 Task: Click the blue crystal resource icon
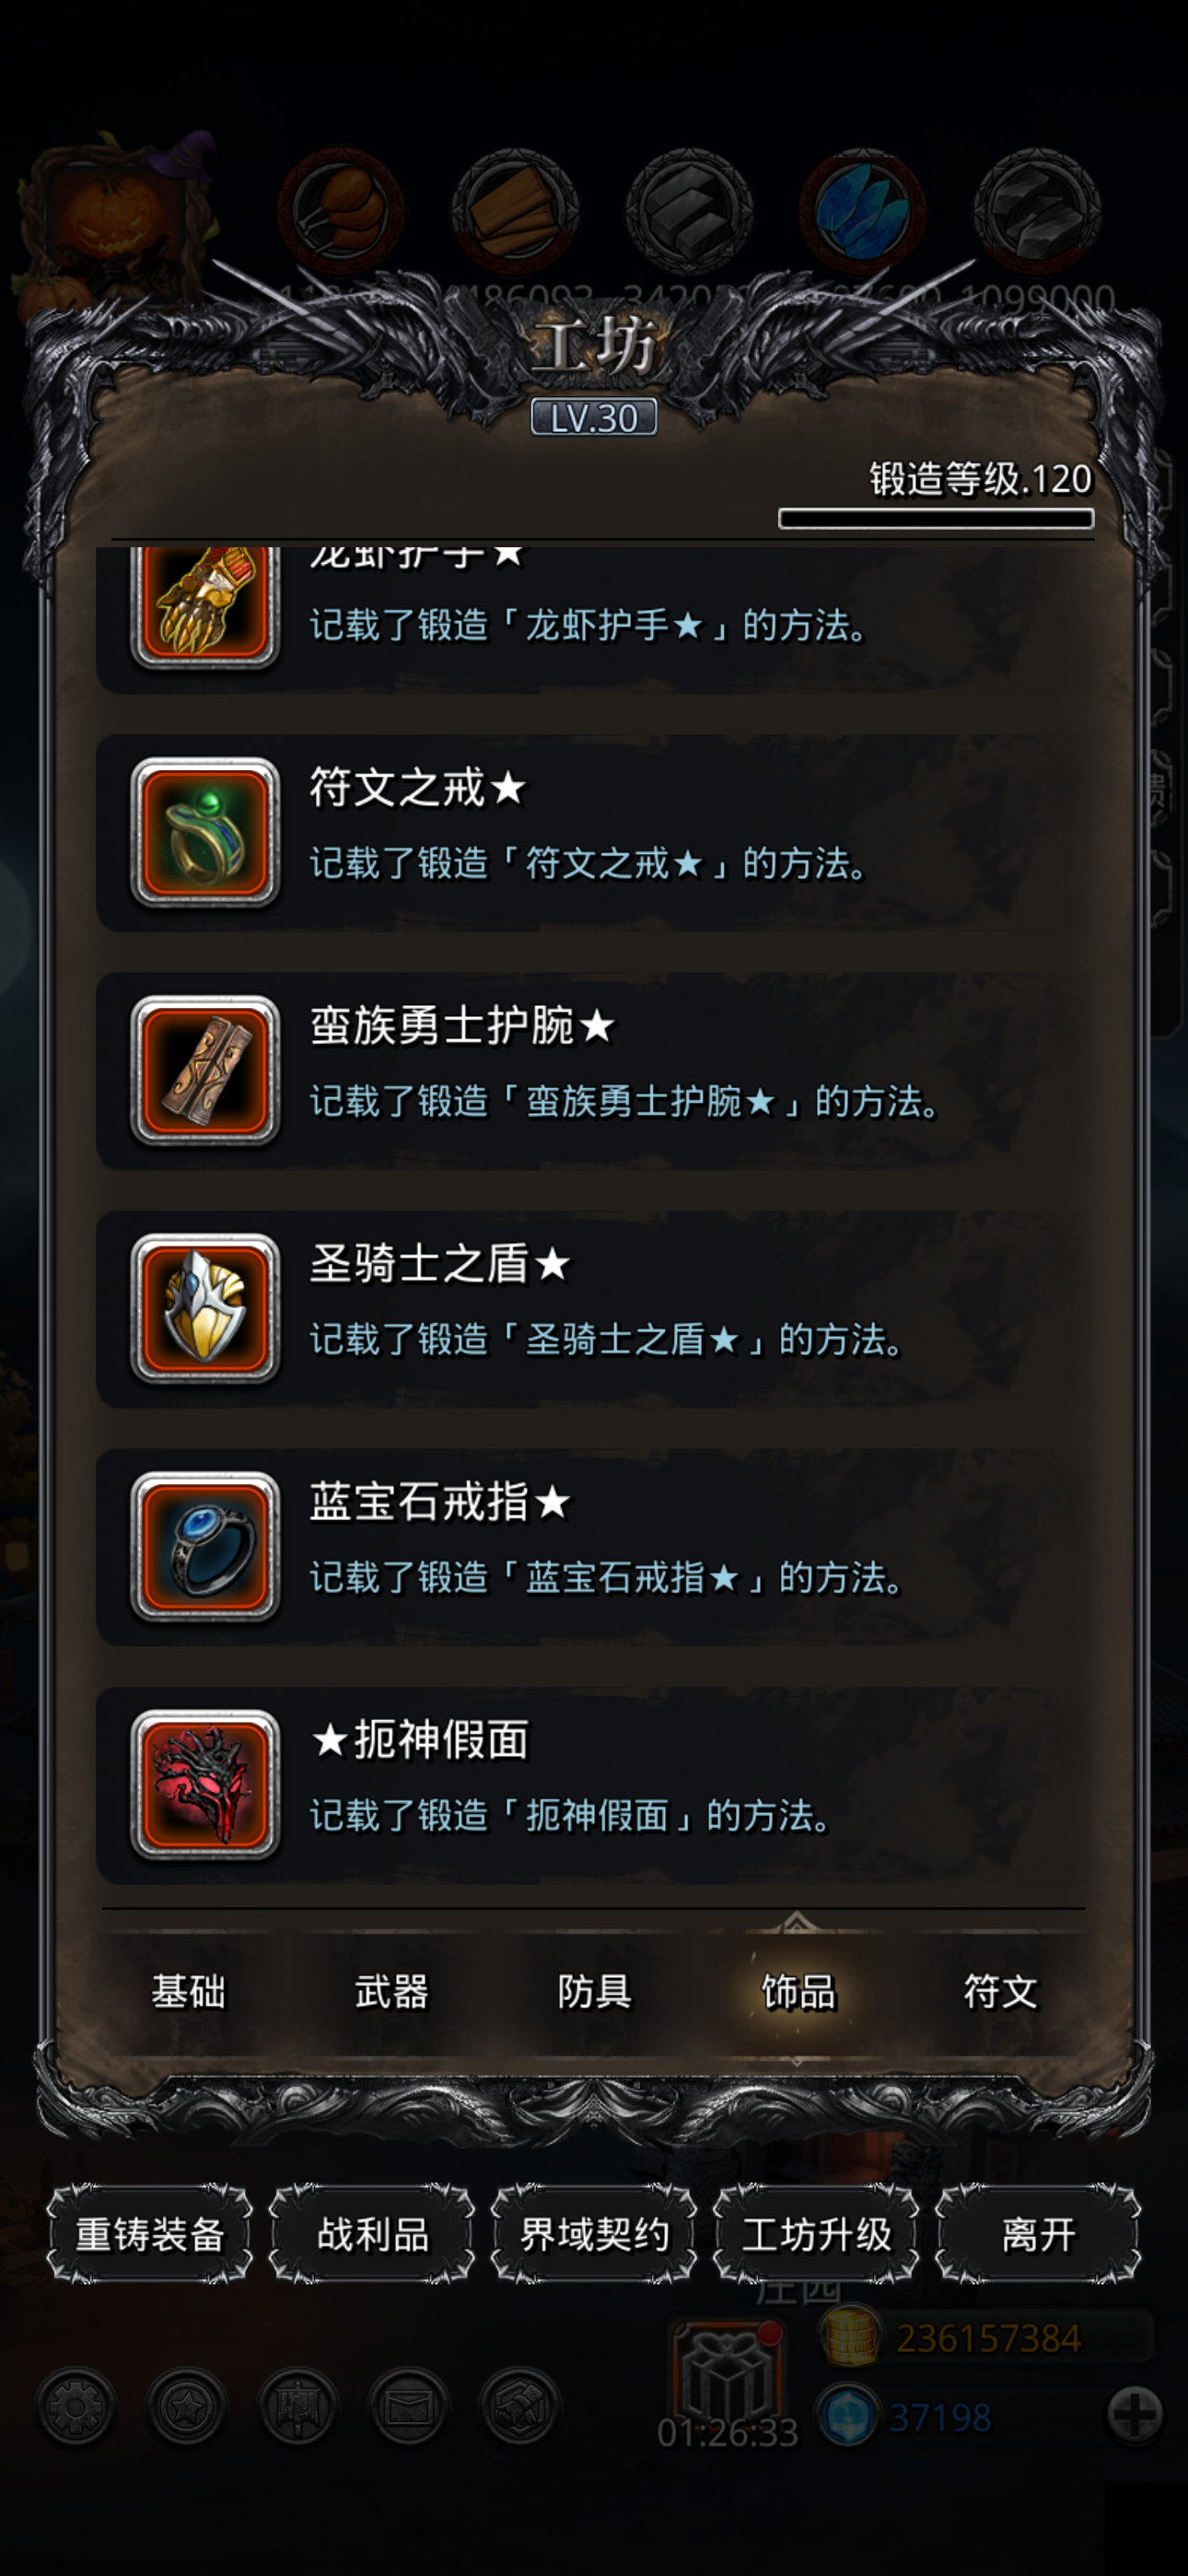[862, 212]
